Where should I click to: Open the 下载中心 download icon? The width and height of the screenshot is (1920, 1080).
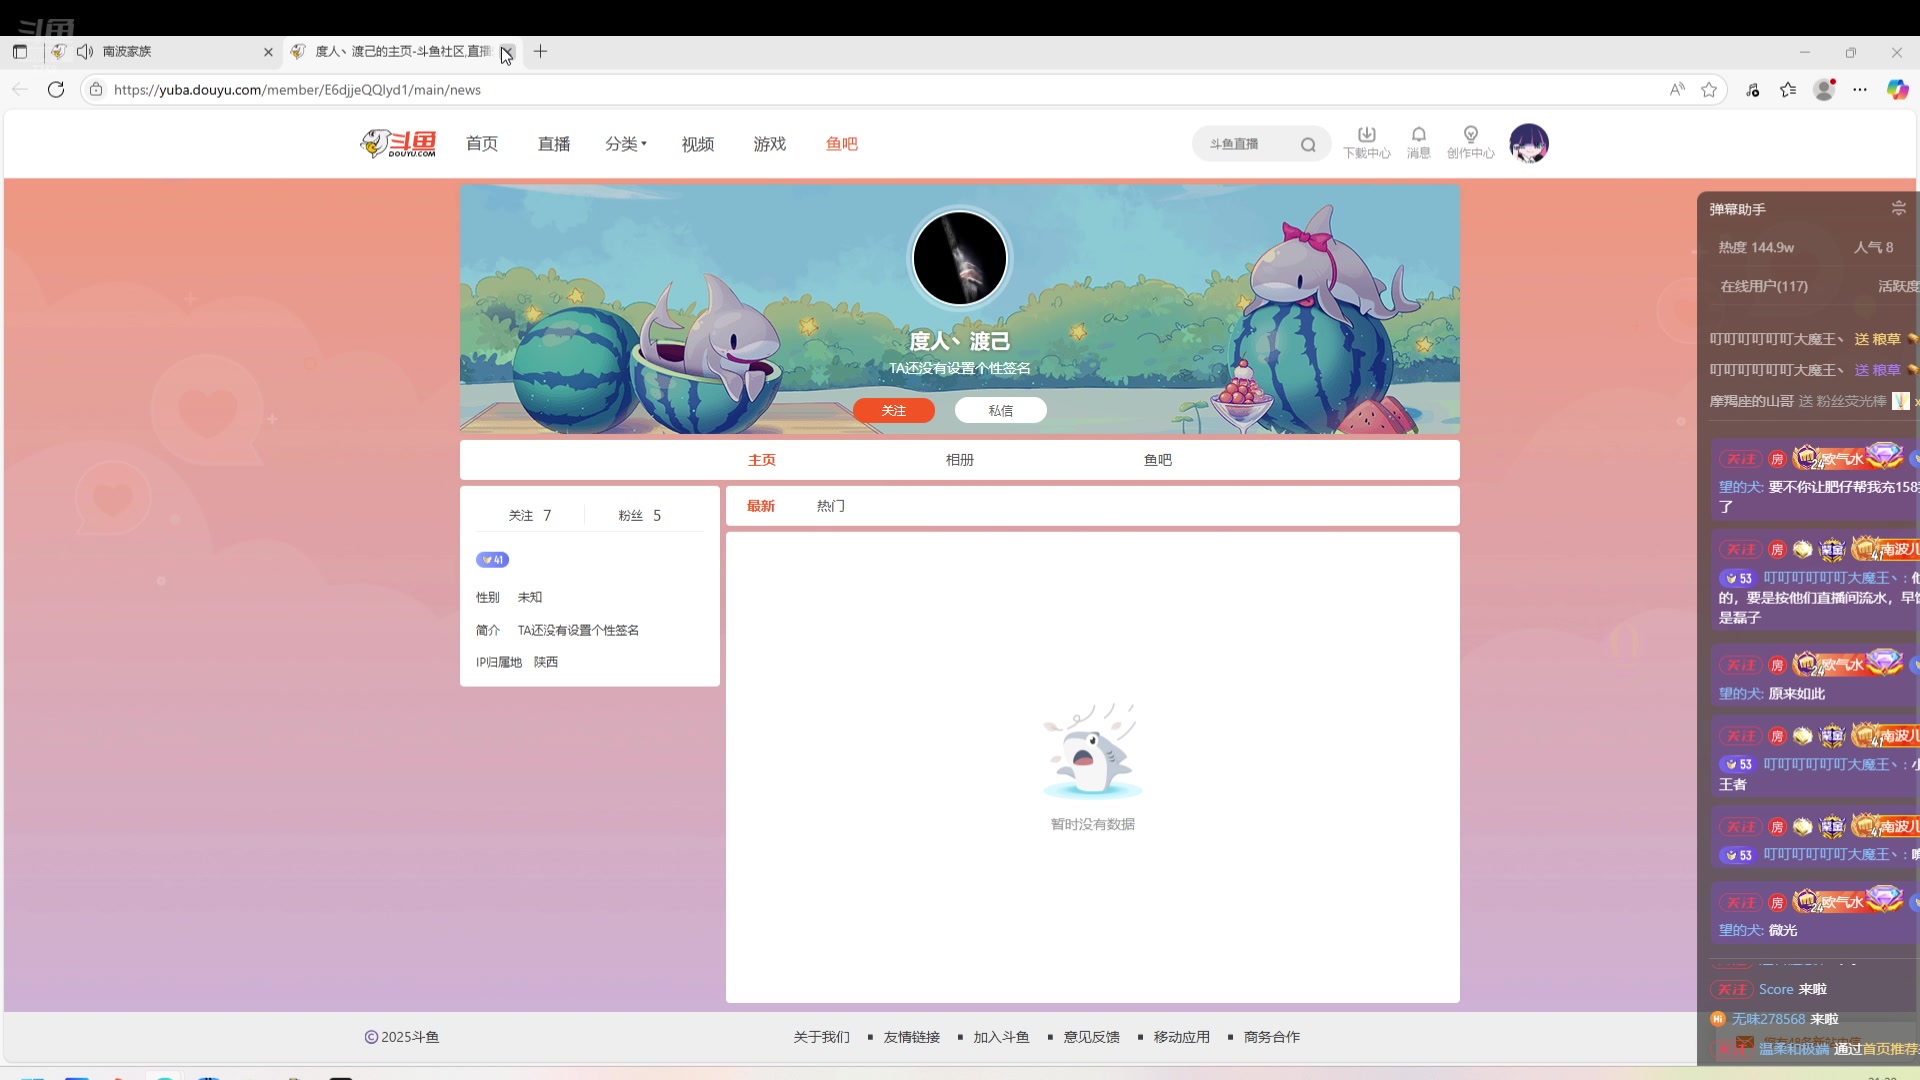(1367, 142)
